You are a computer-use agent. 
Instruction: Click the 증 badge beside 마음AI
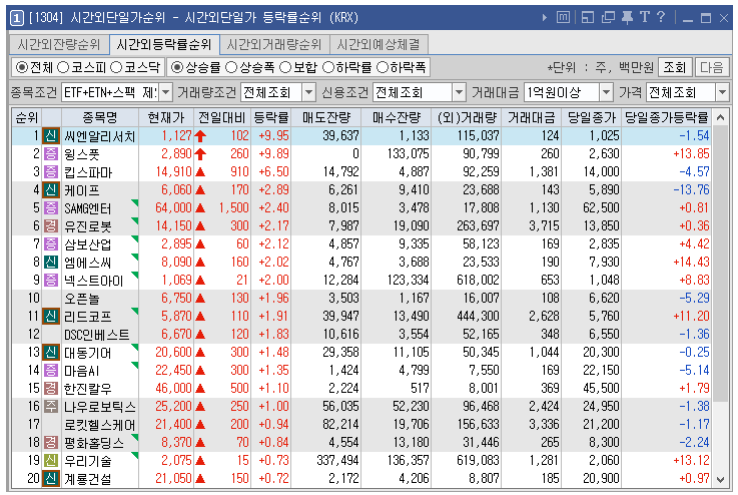(50, 370)
